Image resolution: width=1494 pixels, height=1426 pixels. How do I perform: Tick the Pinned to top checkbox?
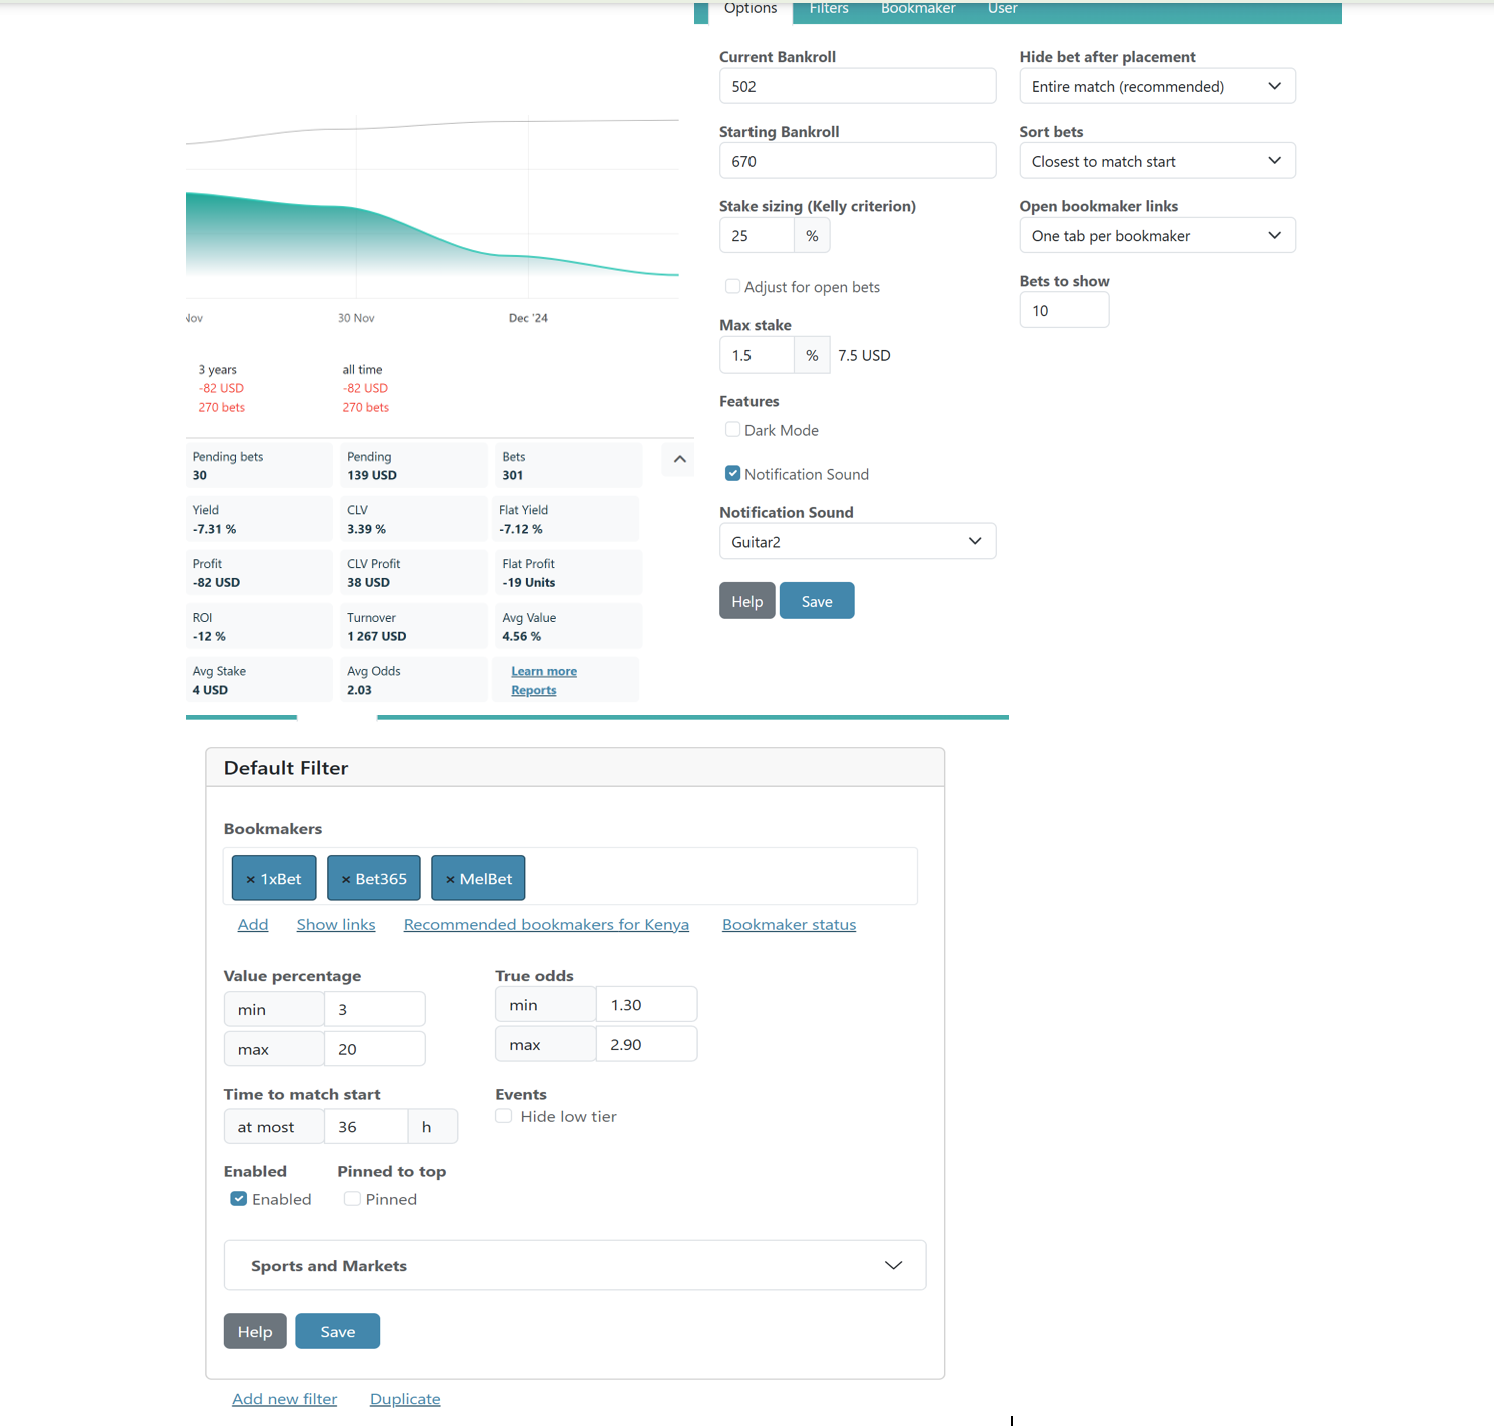(352, 1199)
